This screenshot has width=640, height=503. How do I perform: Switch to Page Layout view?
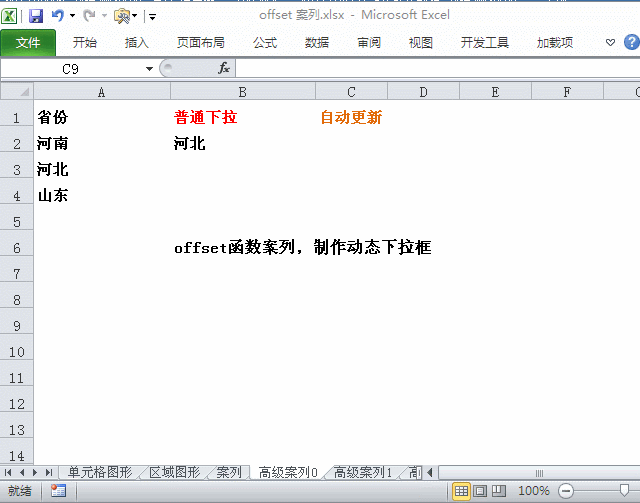(480, 491)
